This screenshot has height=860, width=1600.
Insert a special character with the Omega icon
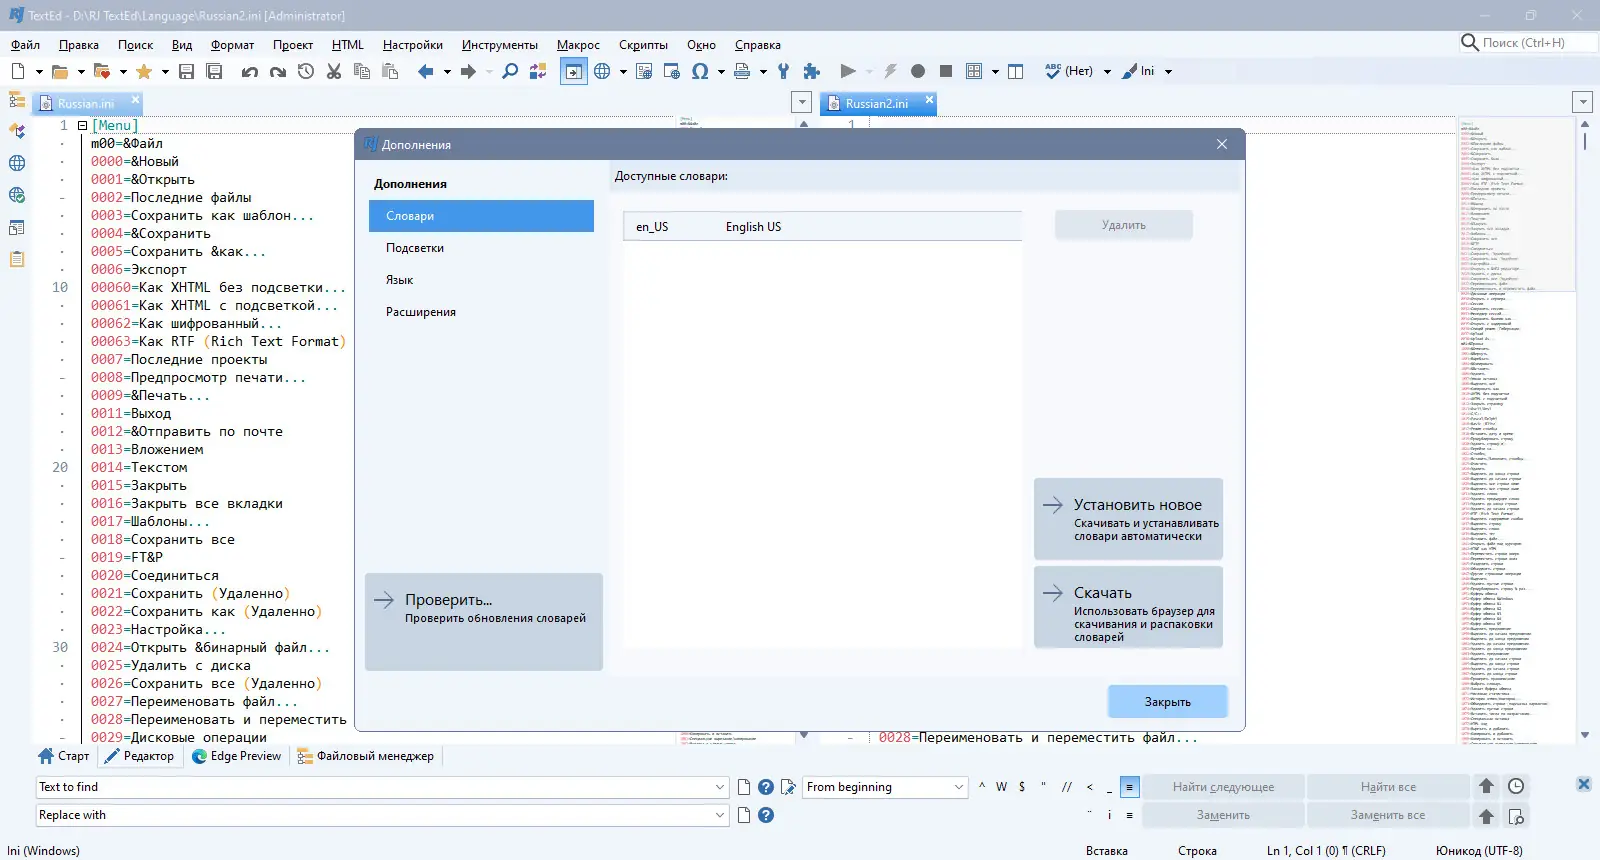pyautogui.click(x=700, y=71)
